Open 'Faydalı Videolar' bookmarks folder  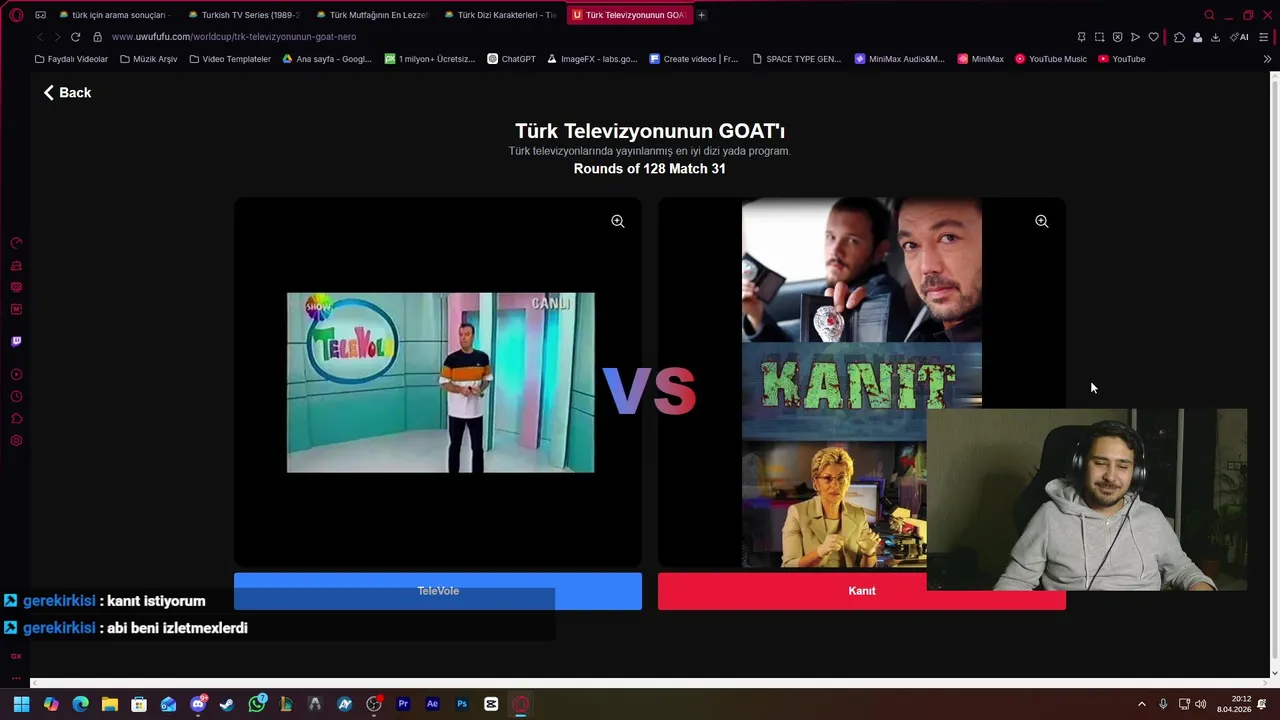coord(71,59)
